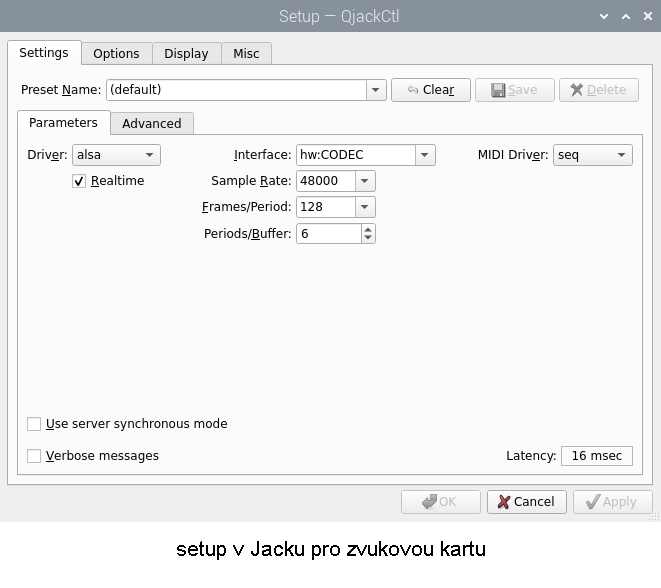Click the Driver: label
Viewport: 661px width, 588px height.
(47, 155)
